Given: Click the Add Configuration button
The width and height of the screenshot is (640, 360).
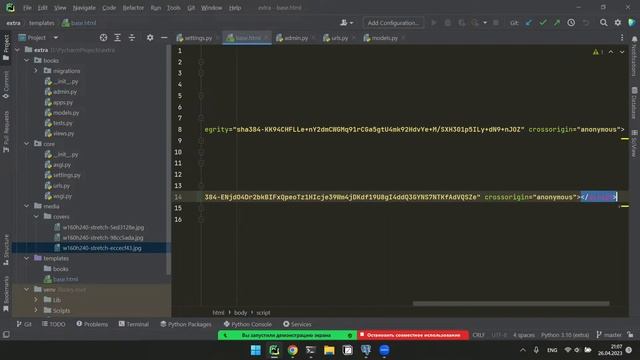Looking at the screenshot, I should 393,23.
